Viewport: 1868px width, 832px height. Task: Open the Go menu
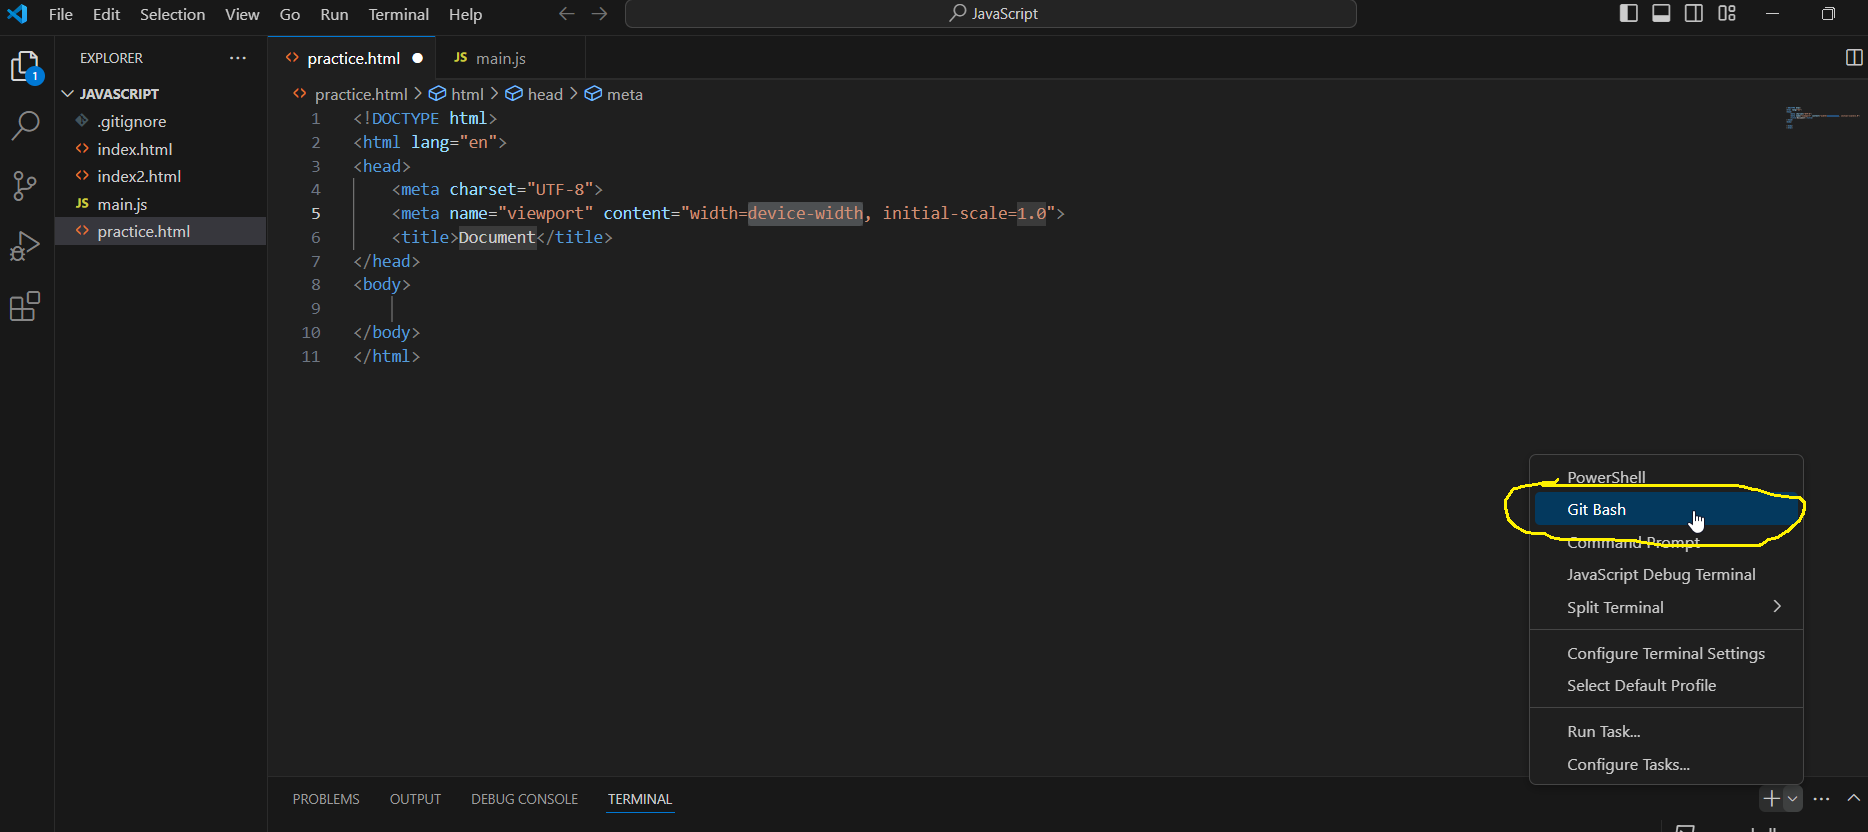tap(290, 14)
